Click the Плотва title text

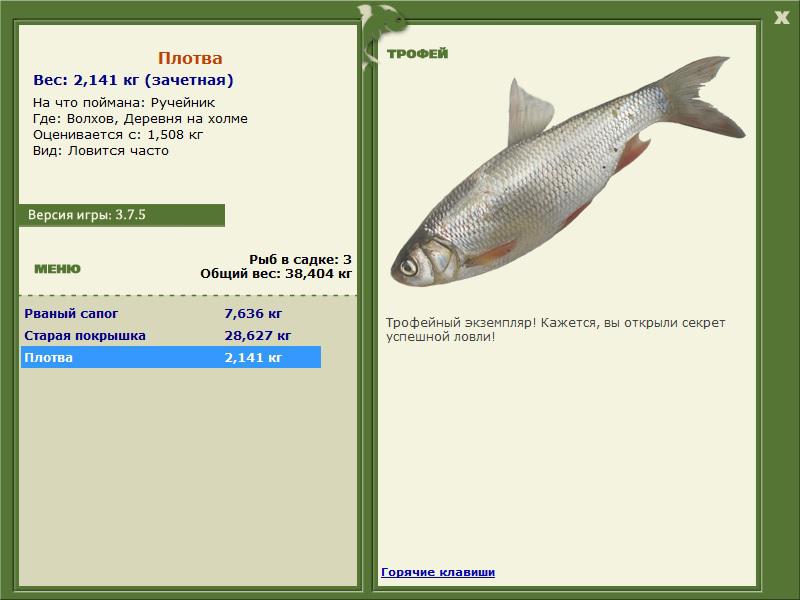[x=190, y=58]
